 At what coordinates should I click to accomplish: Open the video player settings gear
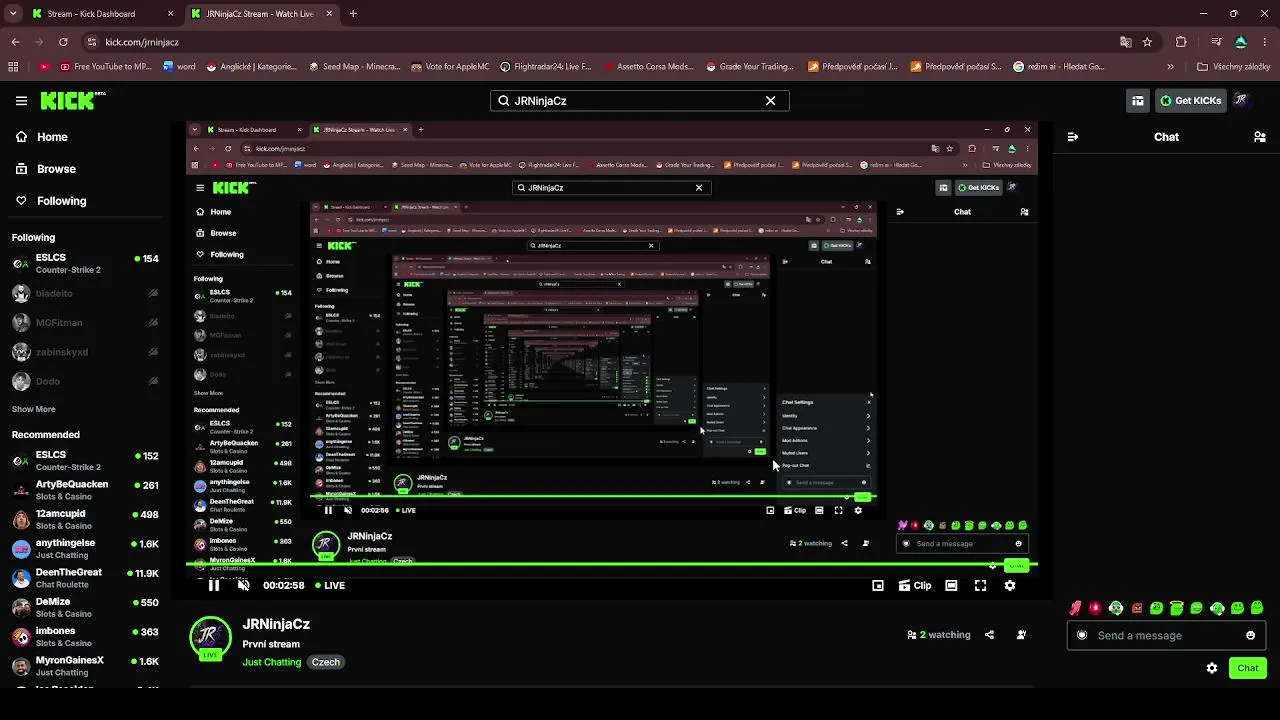point(1010,586)
